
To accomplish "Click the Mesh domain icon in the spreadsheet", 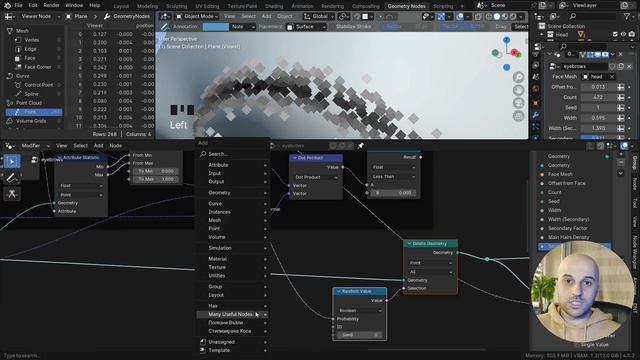I will click(10, 31).
